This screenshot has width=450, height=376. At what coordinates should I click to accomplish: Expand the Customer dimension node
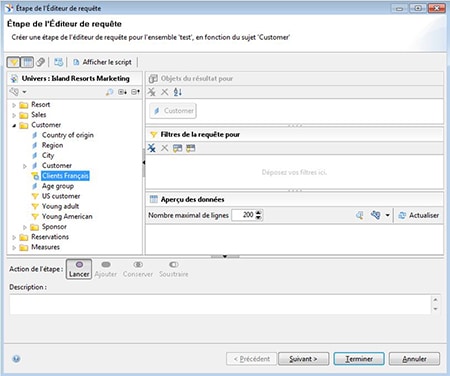[x=25, y=166]
